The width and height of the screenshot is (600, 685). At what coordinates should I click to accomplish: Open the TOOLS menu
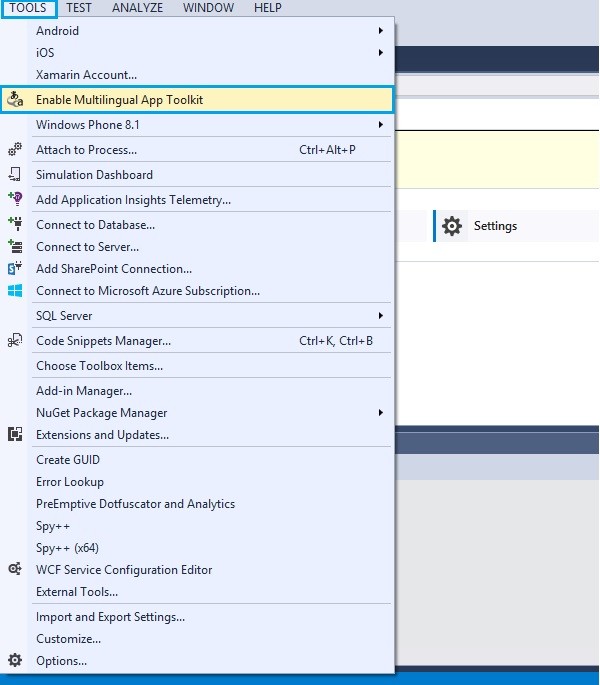(x=28, y=8)
